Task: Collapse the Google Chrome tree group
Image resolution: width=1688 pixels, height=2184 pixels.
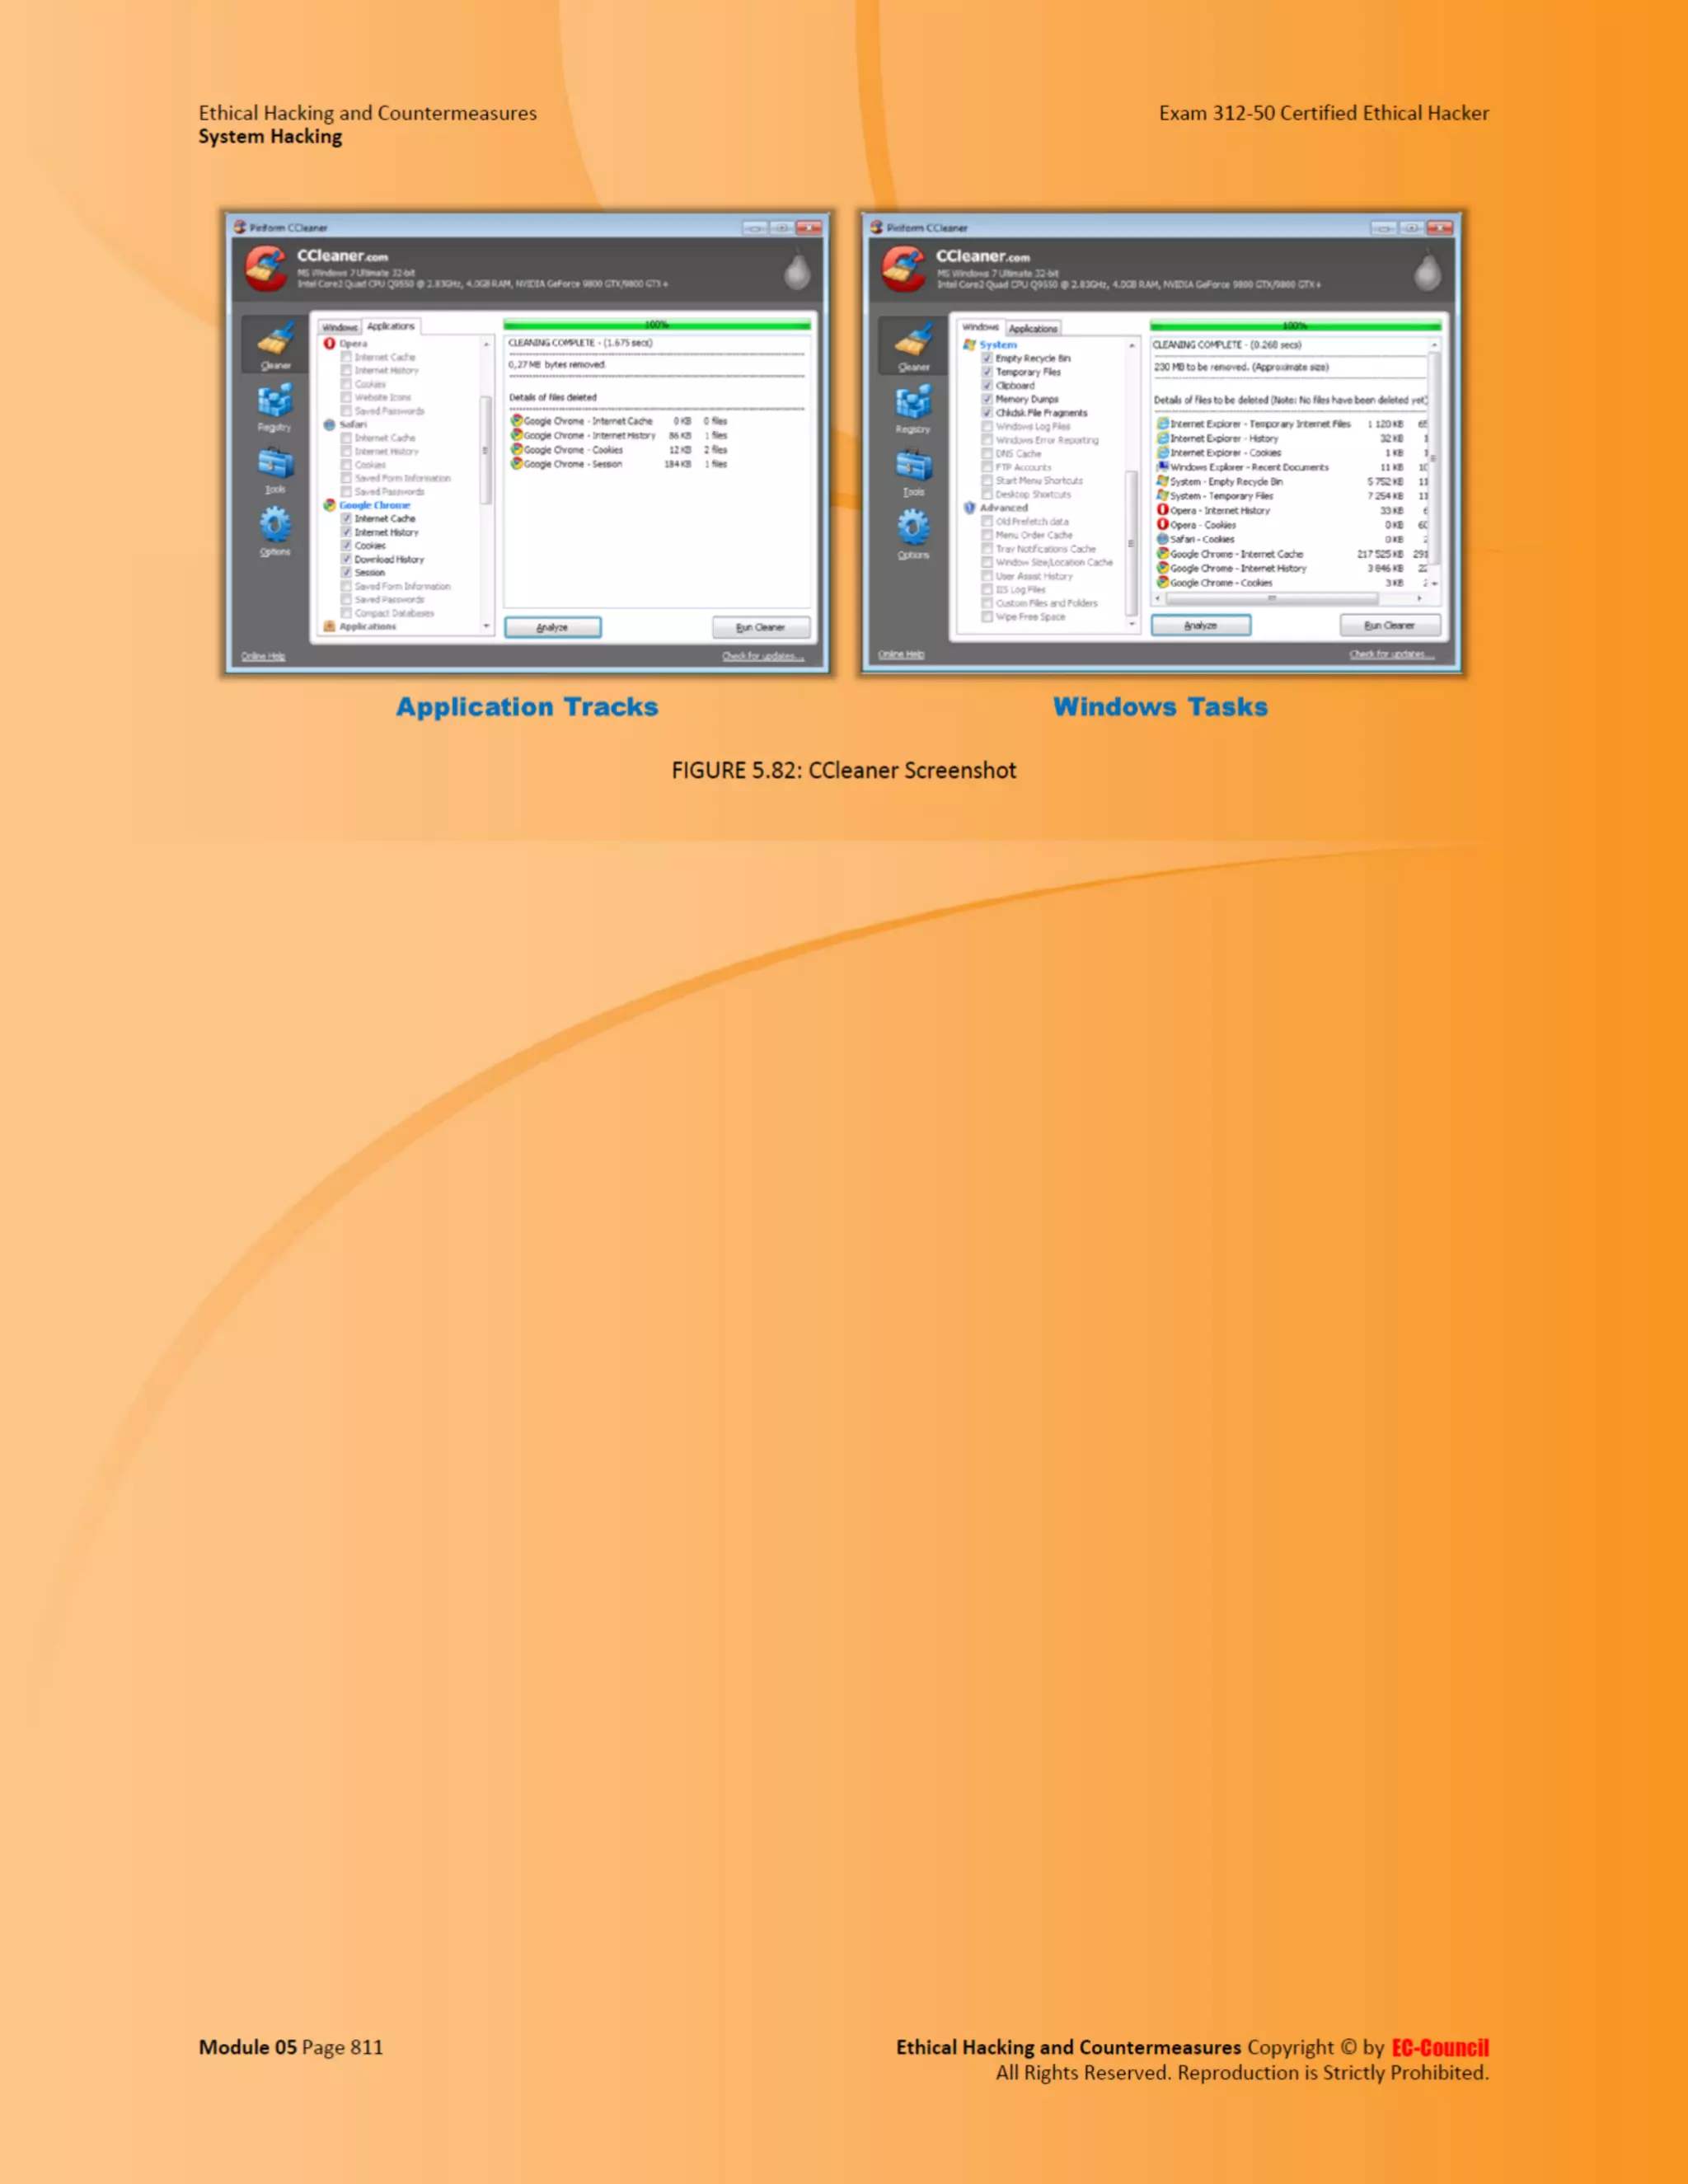Action: point(374,505)
